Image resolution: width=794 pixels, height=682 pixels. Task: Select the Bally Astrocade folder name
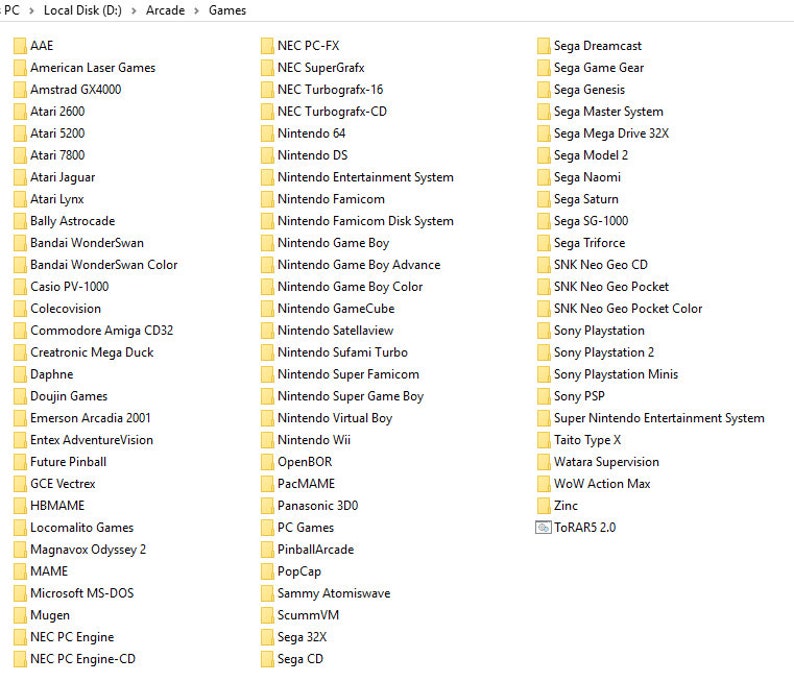pos(72,221)
